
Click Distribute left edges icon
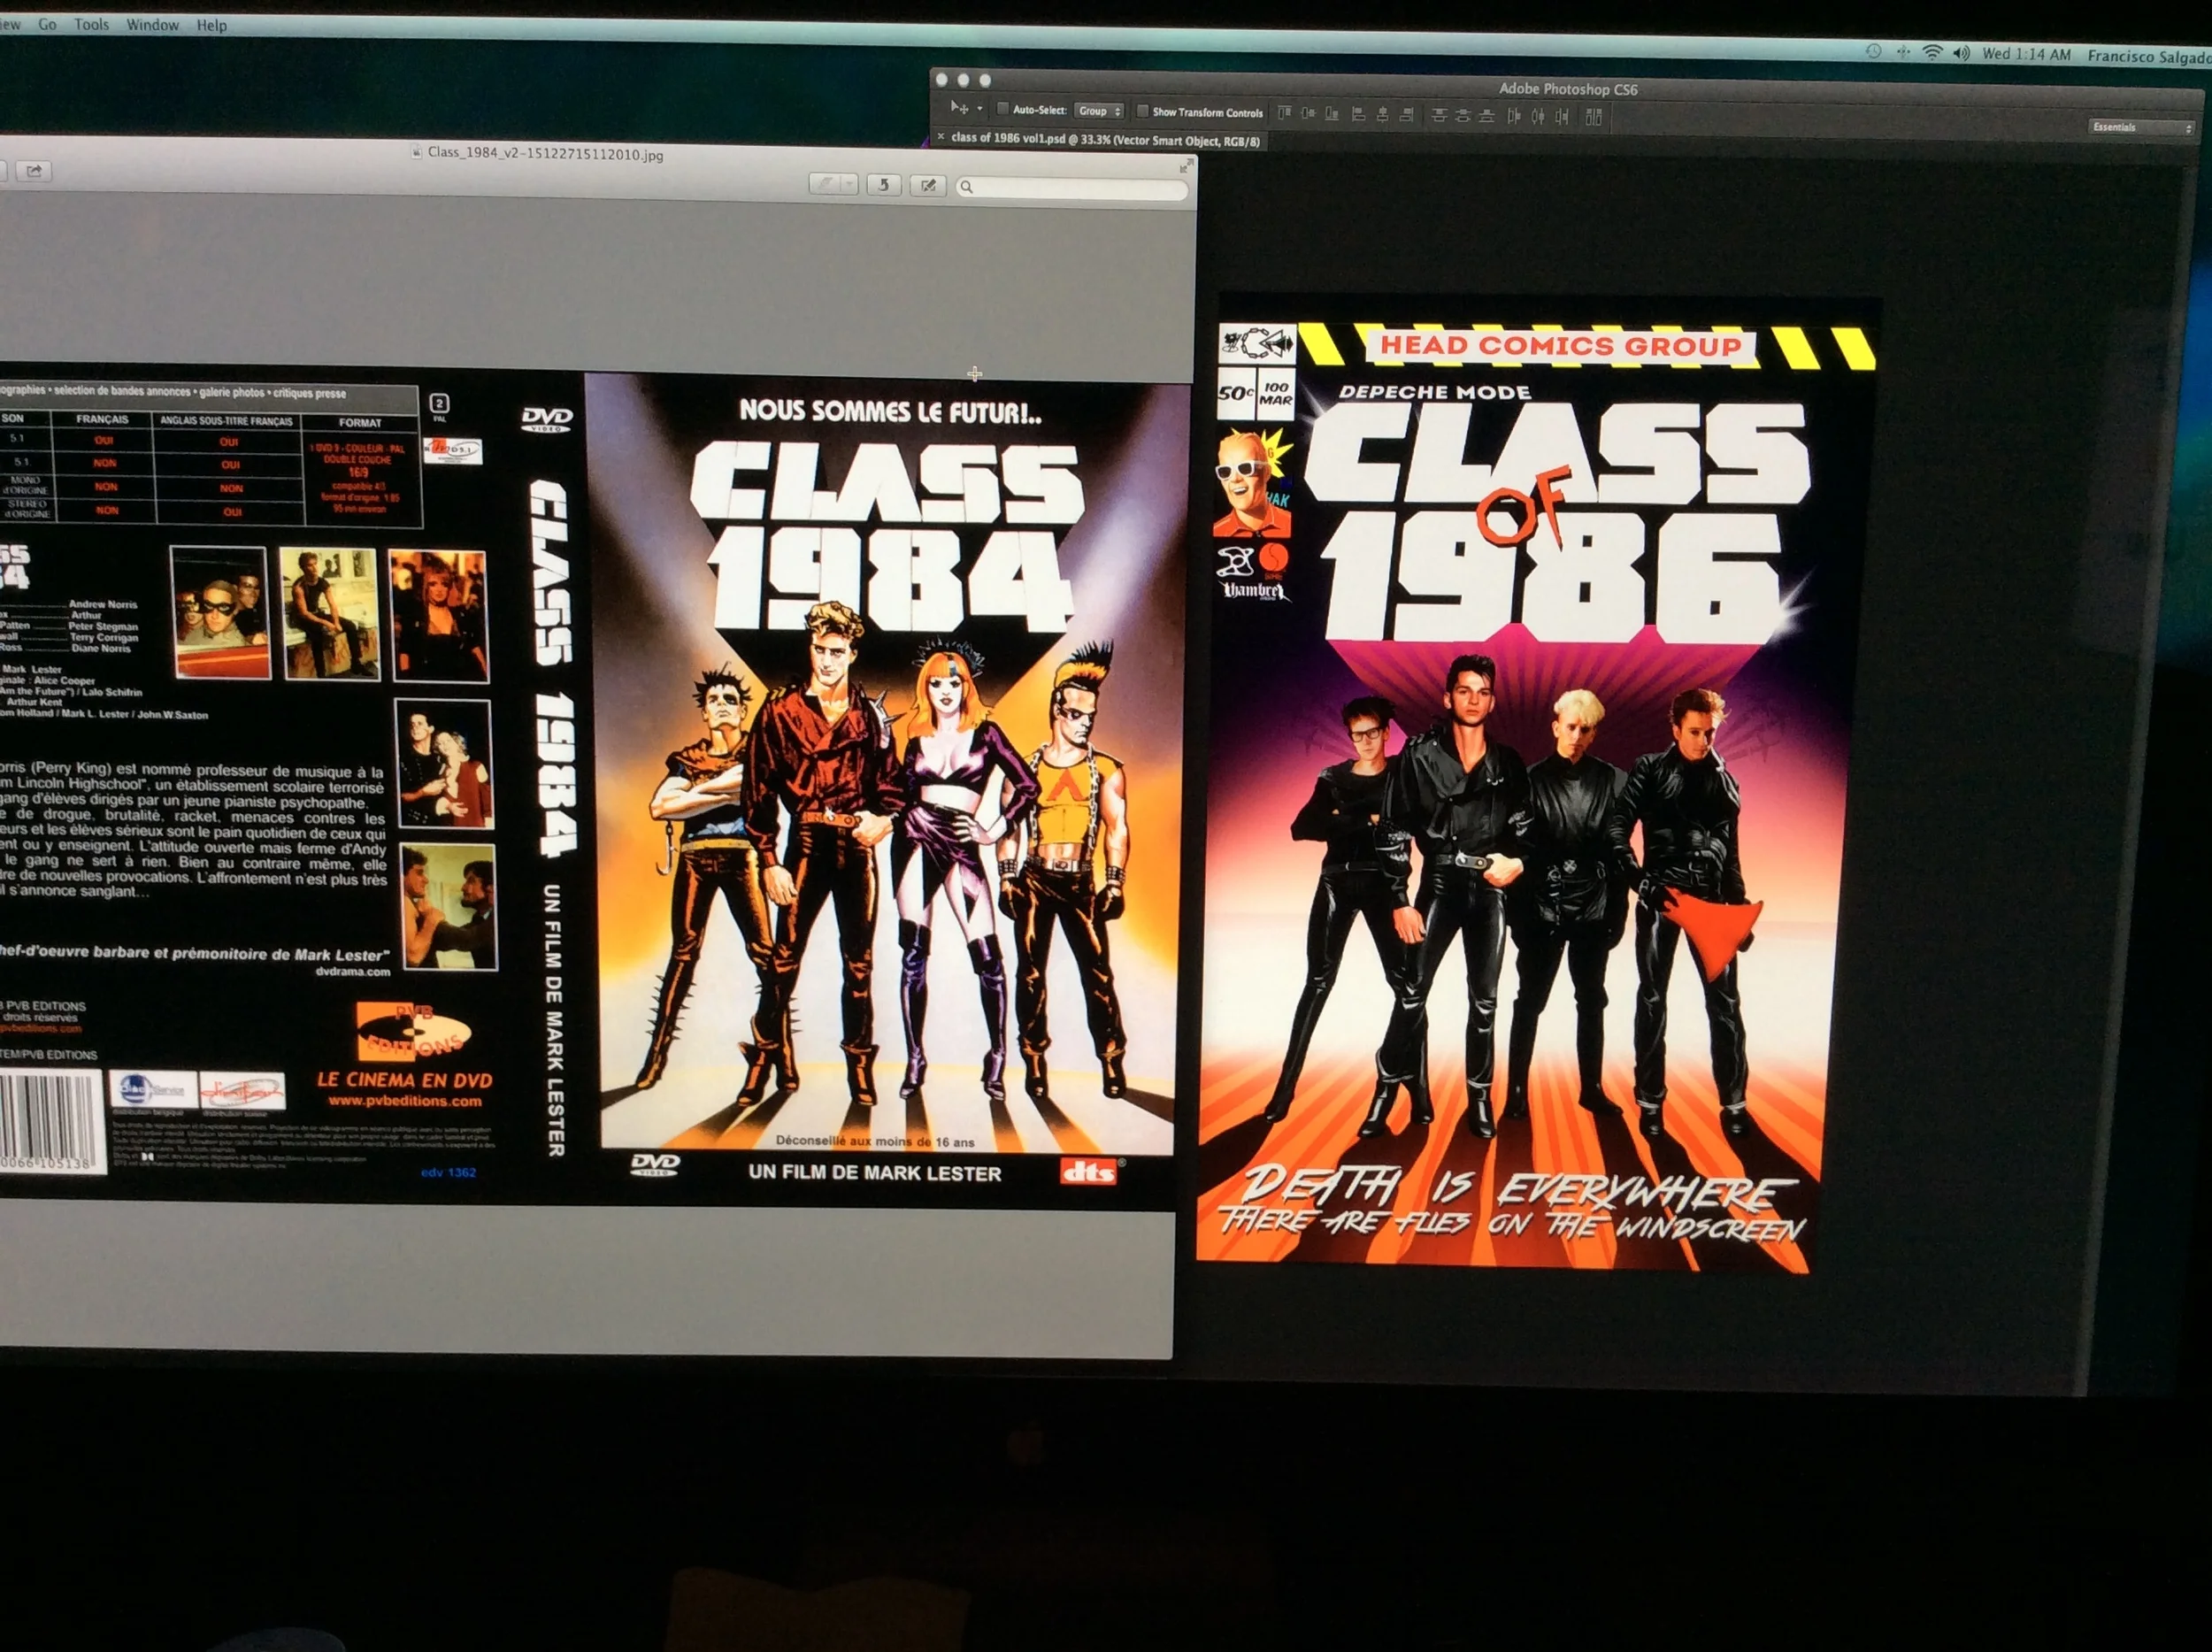[x=1514, y=117]
